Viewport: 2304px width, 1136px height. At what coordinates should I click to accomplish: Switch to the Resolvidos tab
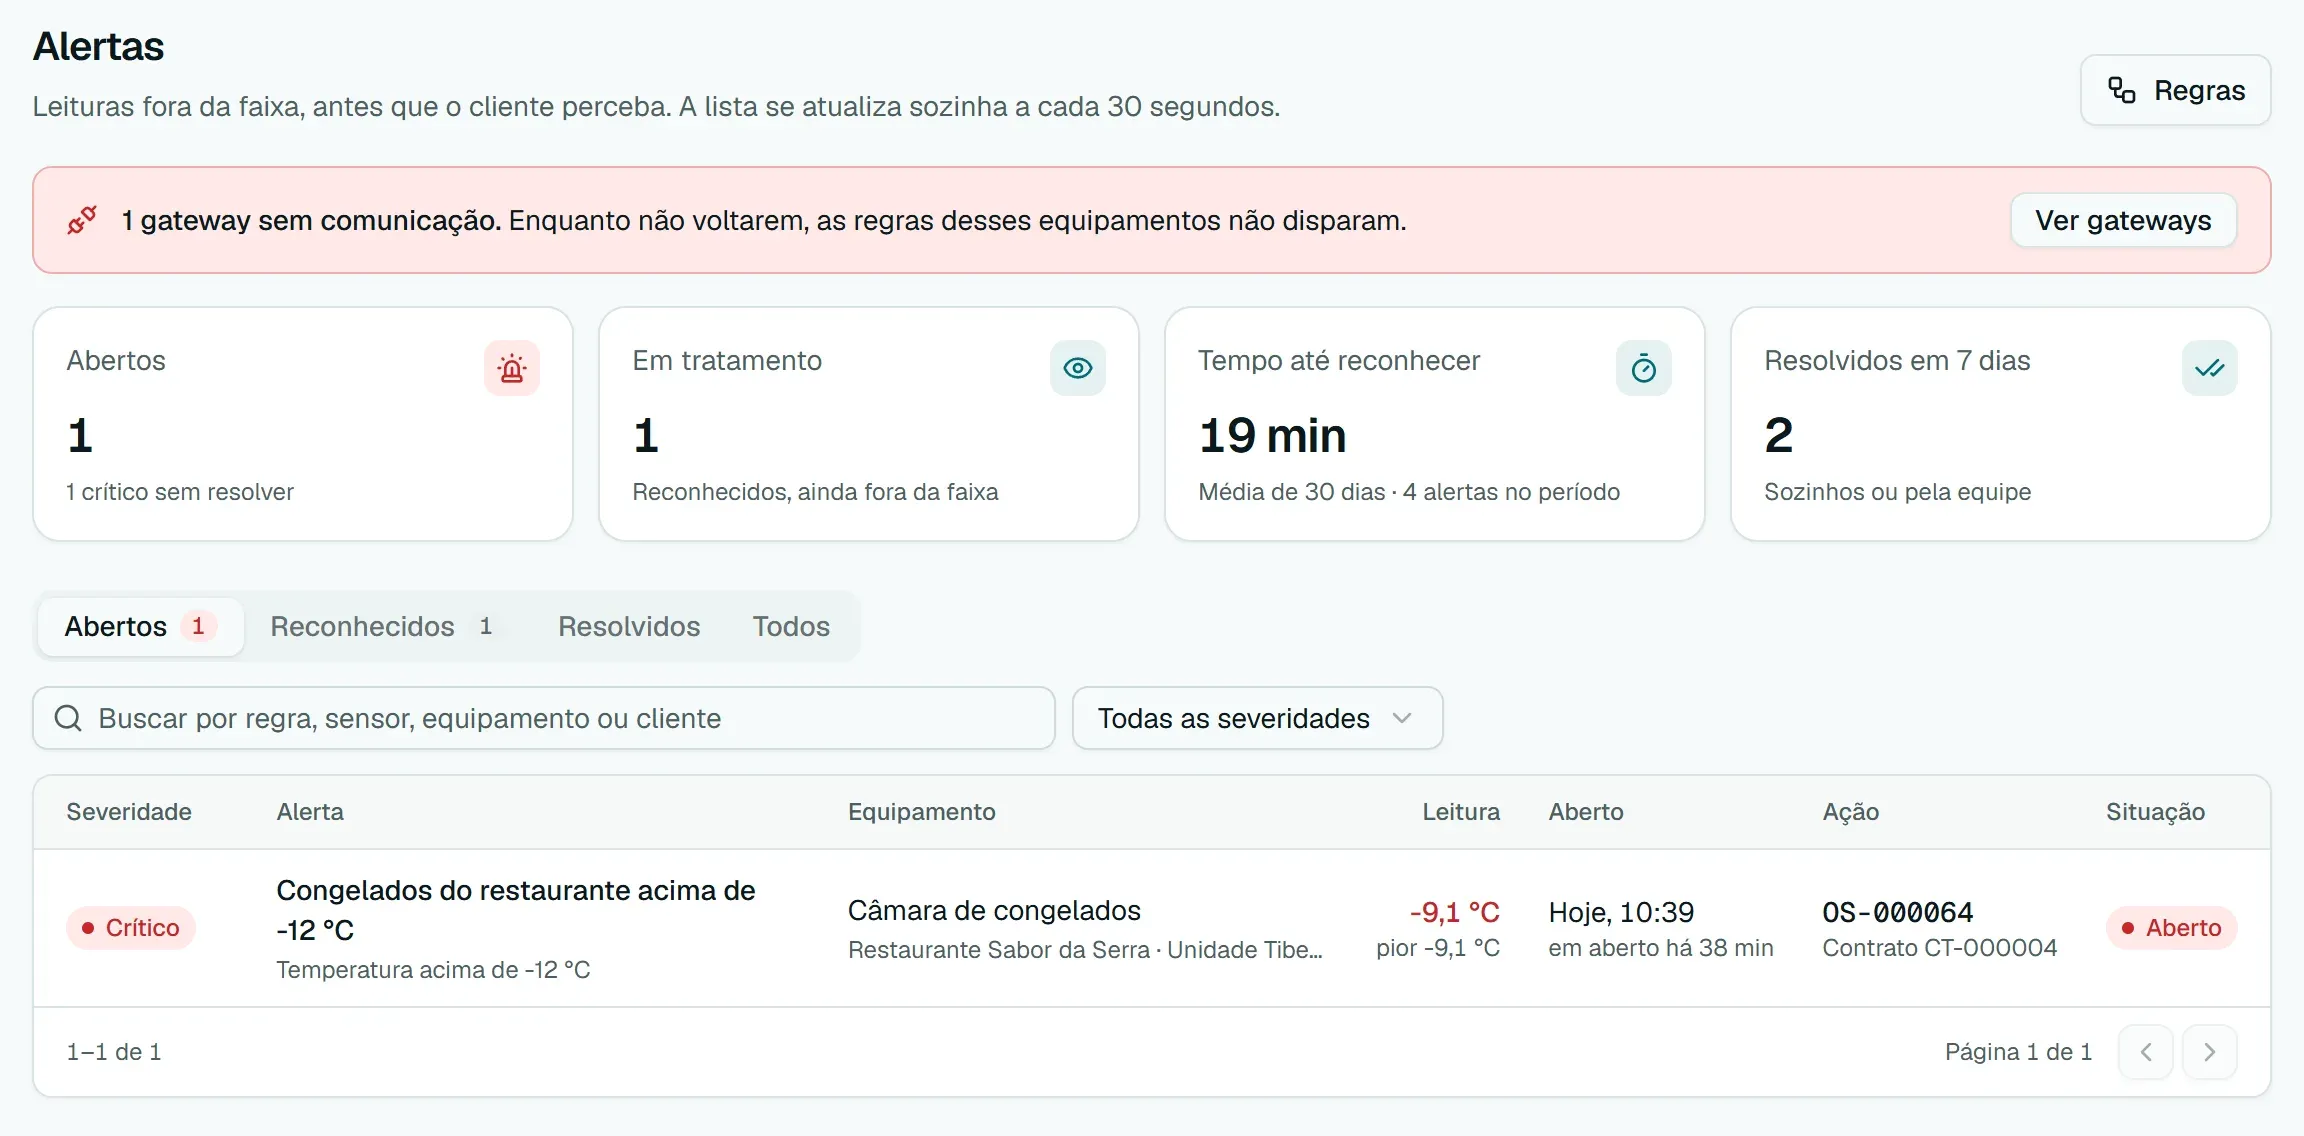[x=629, y=626]
